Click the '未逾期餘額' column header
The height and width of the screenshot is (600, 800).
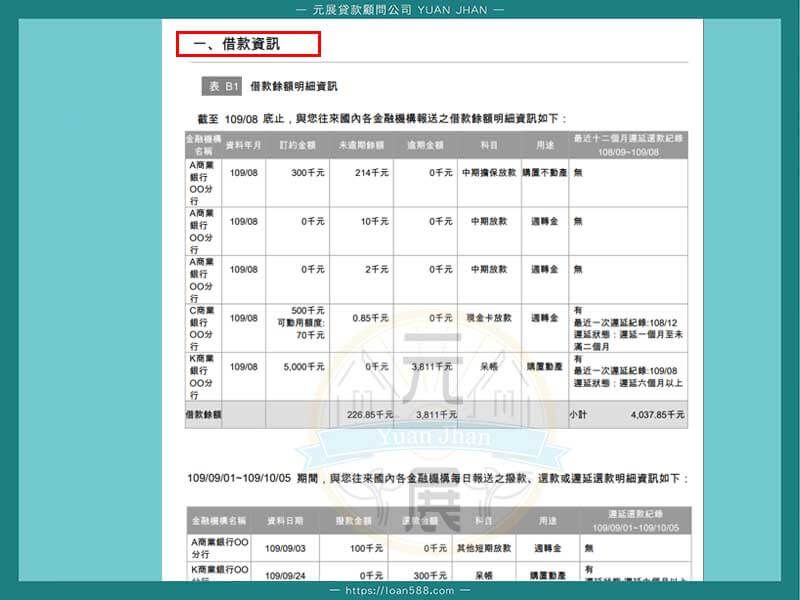(x=361, y=145)
